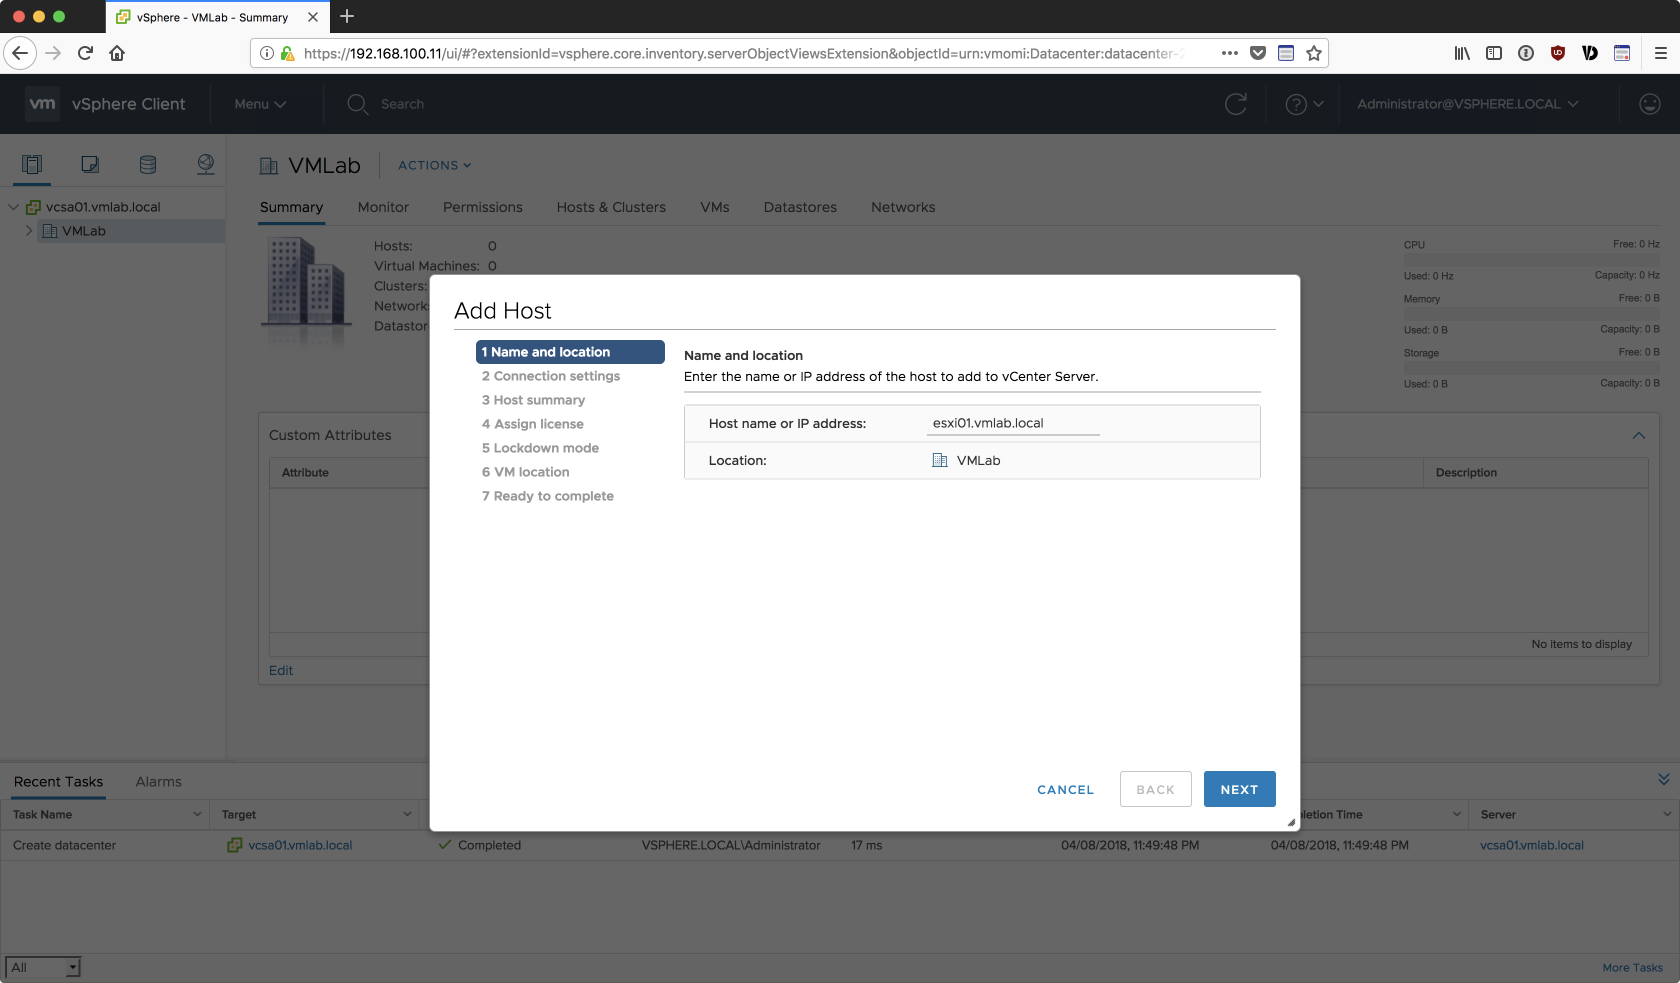Click CANCEL in the Add Host wizard

1065,789
